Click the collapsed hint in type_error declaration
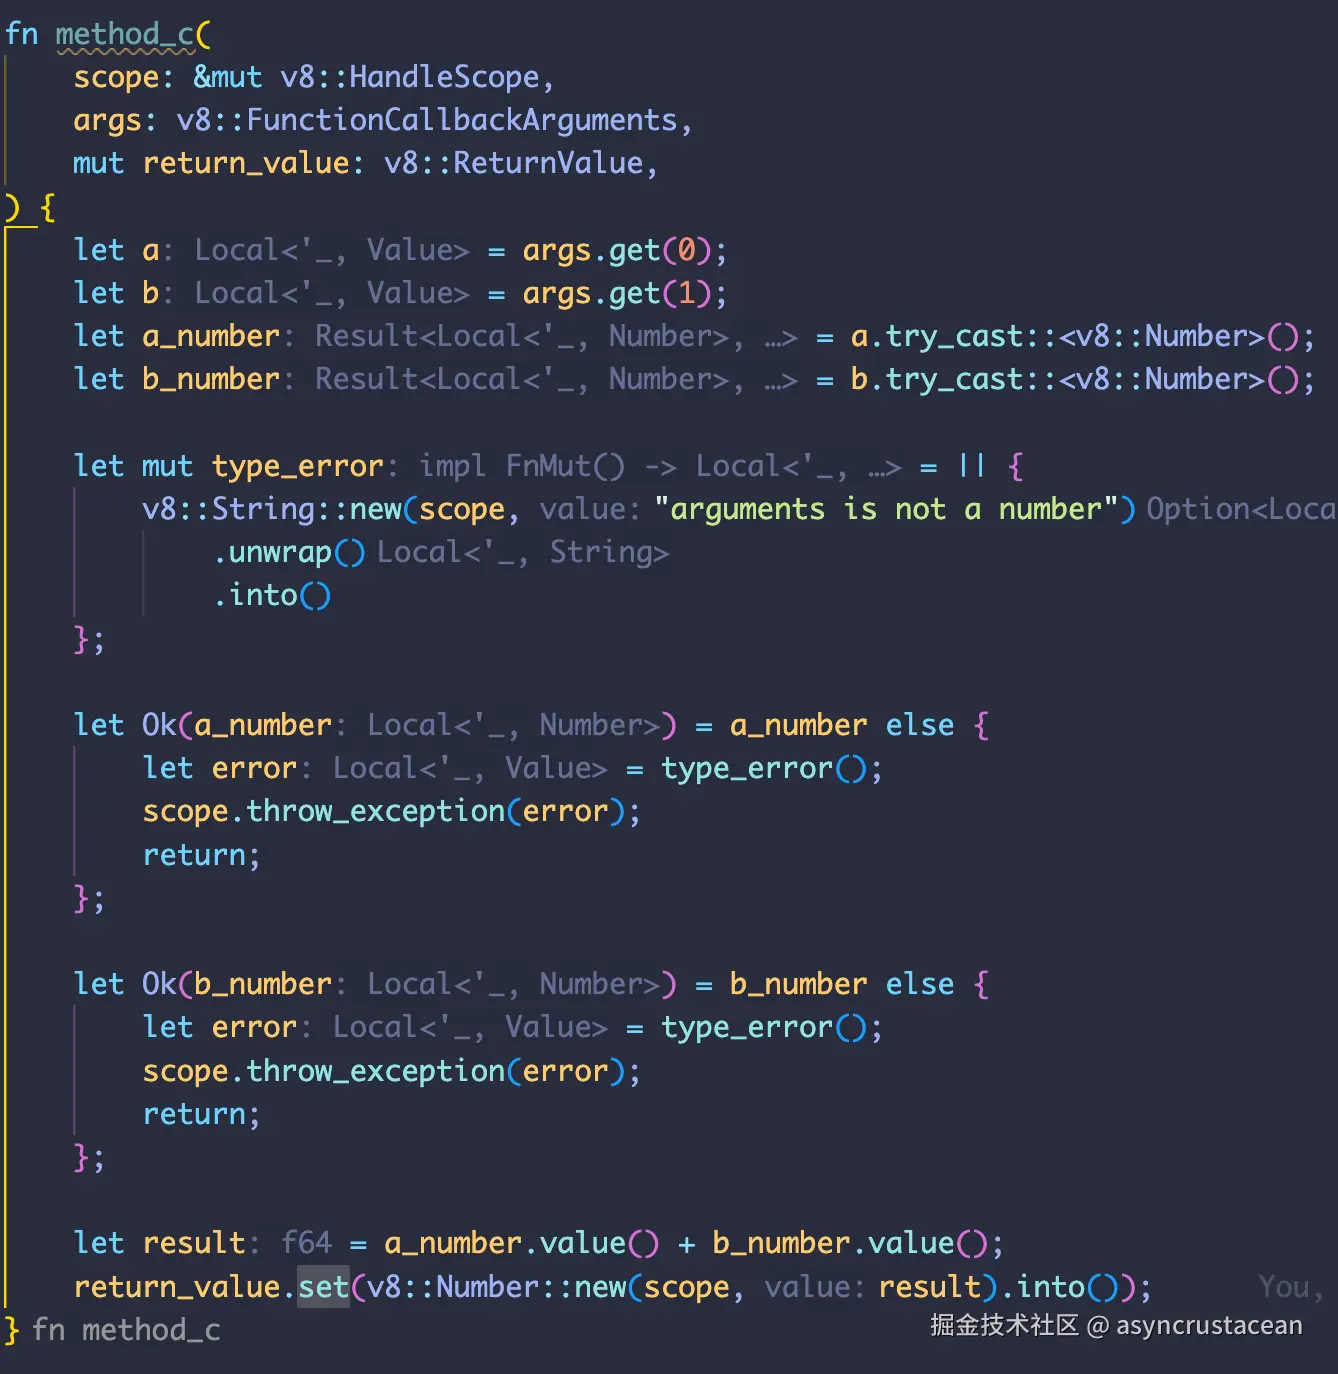This screenshot has width=1338, height=1374. (884, 467)
